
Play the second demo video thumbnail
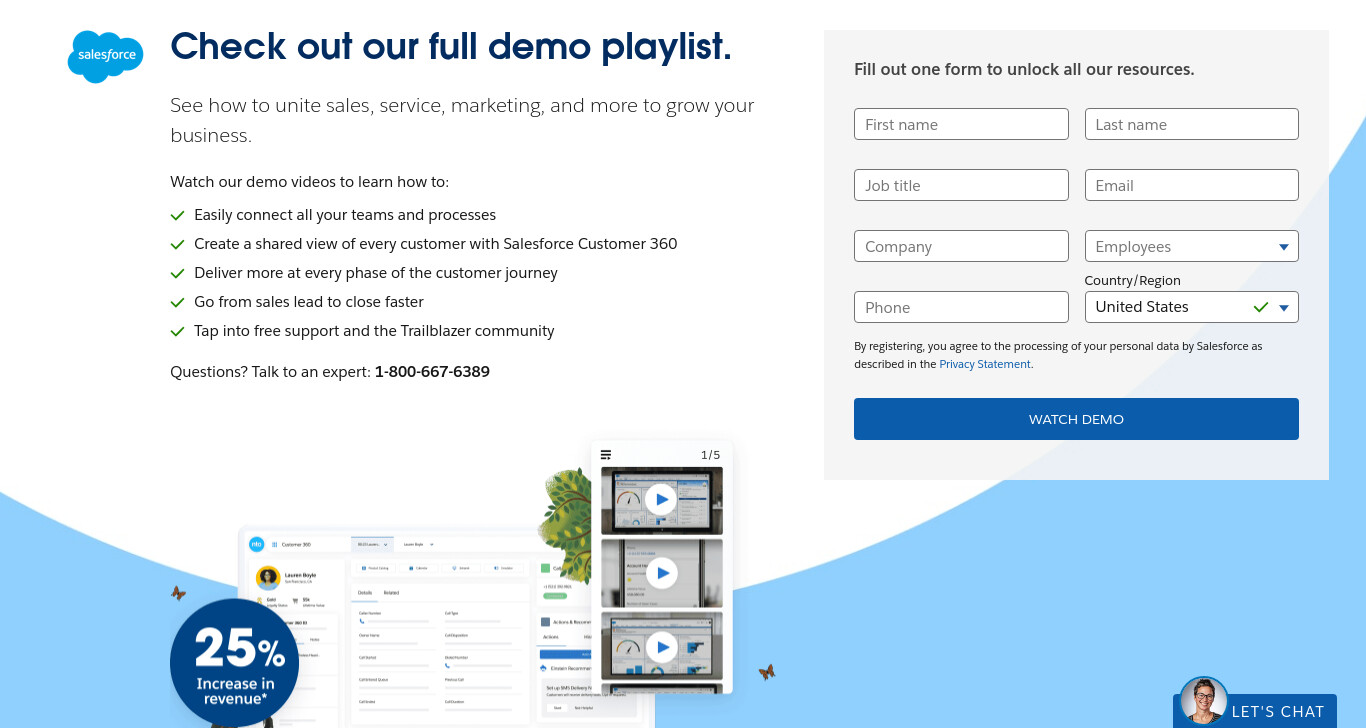[x=661, y=573]
